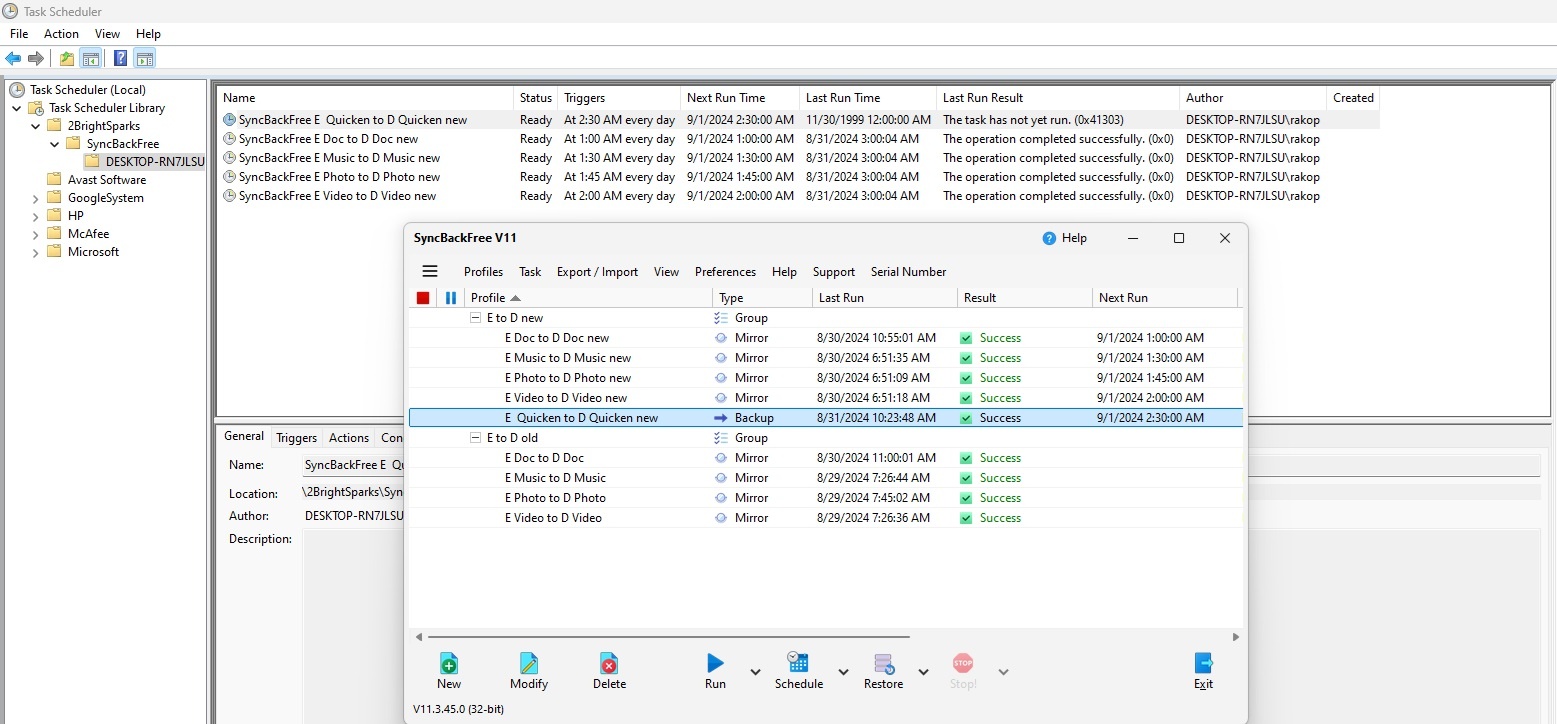Expand the McAfee folder

coord(36,234)
